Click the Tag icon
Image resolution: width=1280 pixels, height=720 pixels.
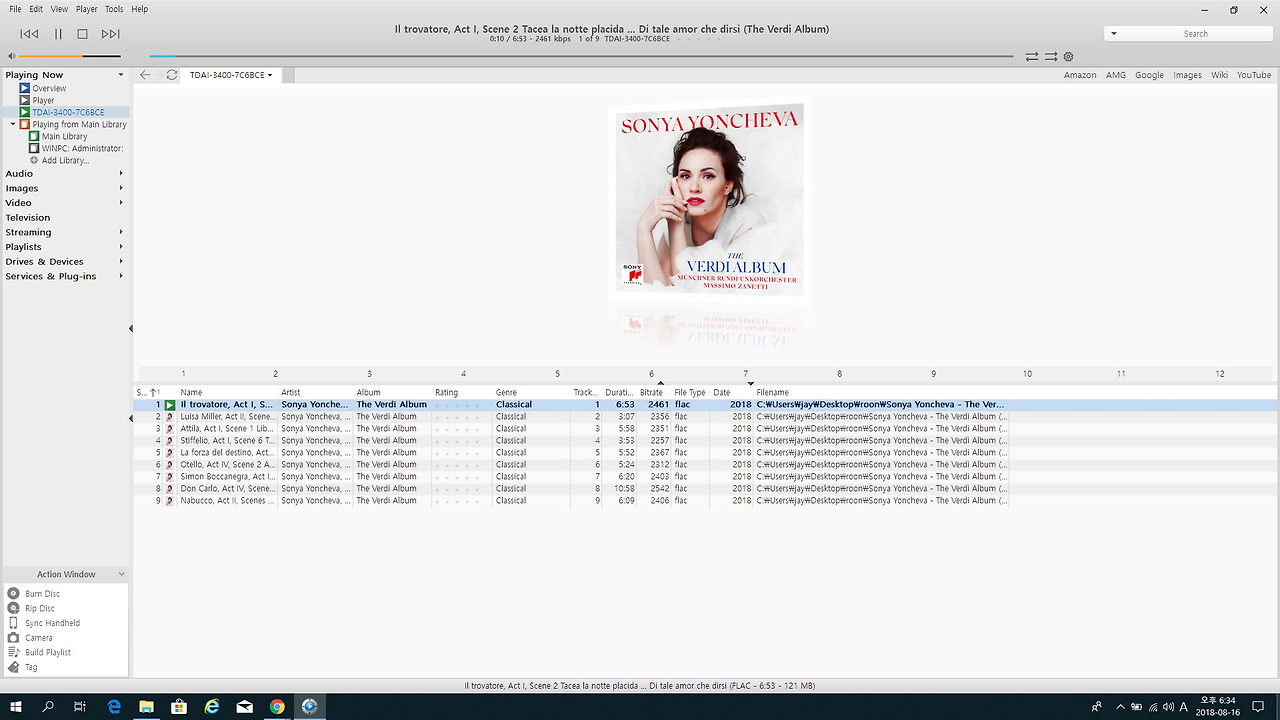pyautogui.click(x=13, y=667)
